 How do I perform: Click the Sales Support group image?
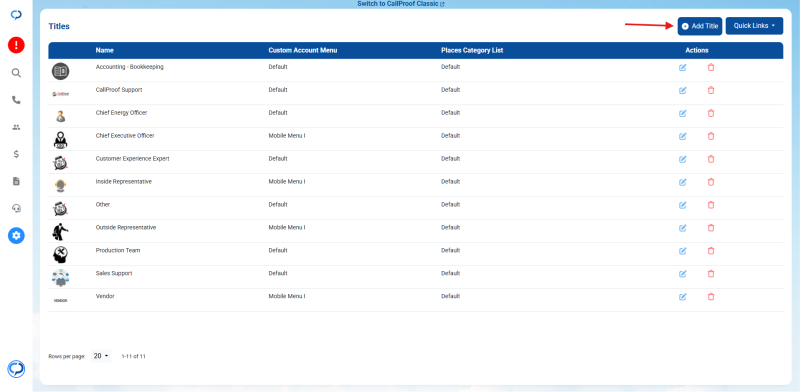point(60,278)
